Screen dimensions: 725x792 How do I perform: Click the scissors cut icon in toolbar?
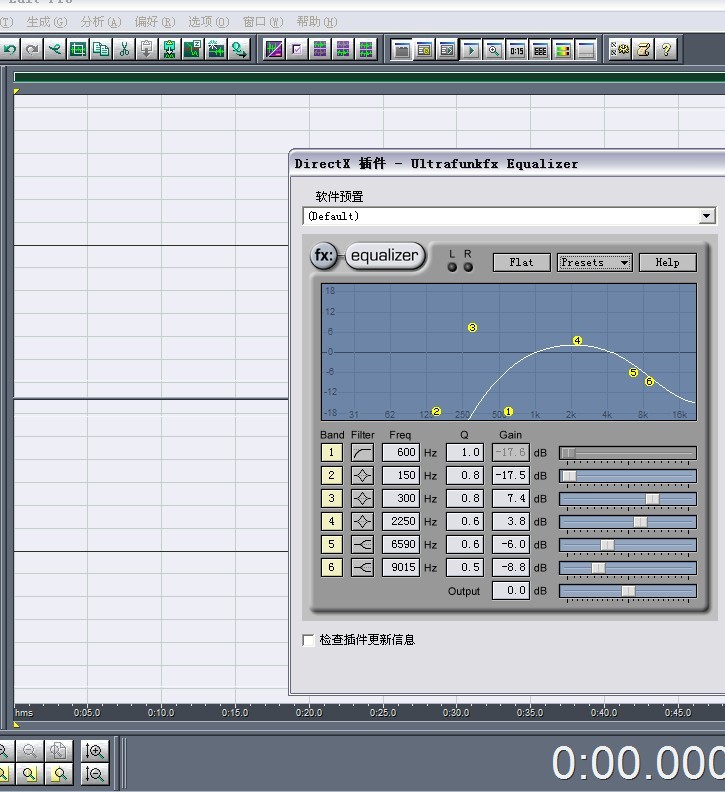tap(124, 50)
